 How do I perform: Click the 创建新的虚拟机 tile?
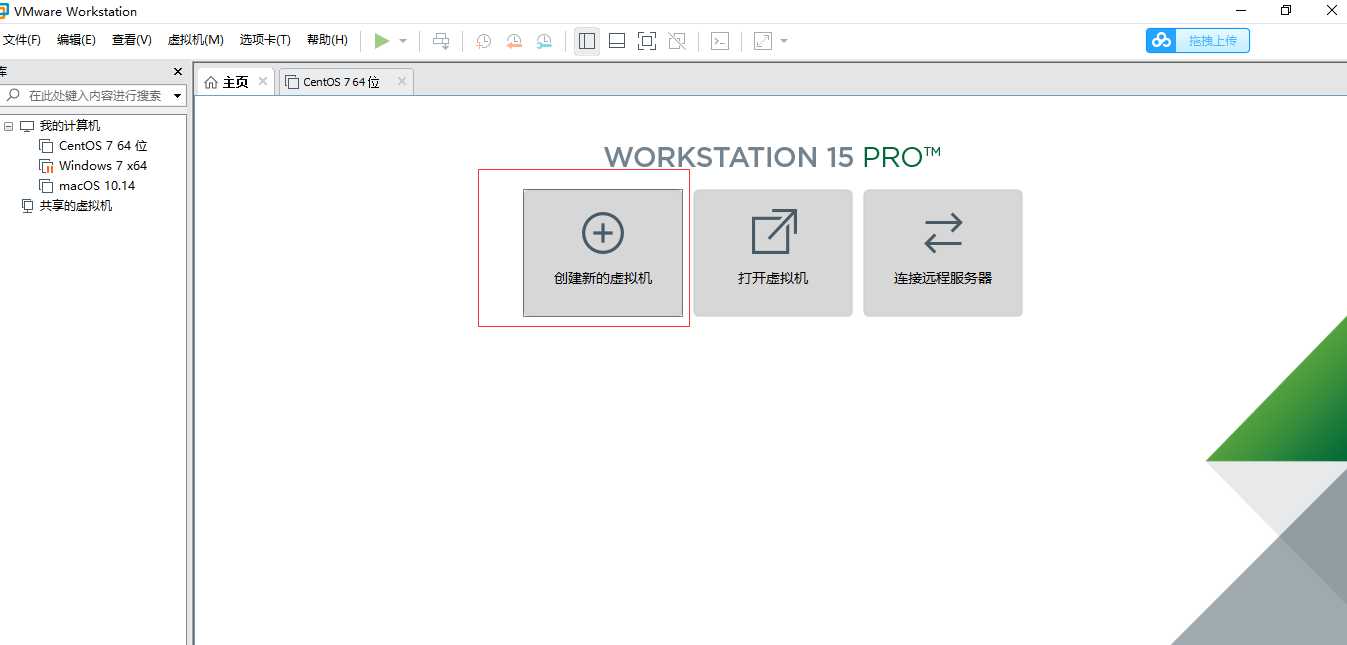[x=603, y=253]
